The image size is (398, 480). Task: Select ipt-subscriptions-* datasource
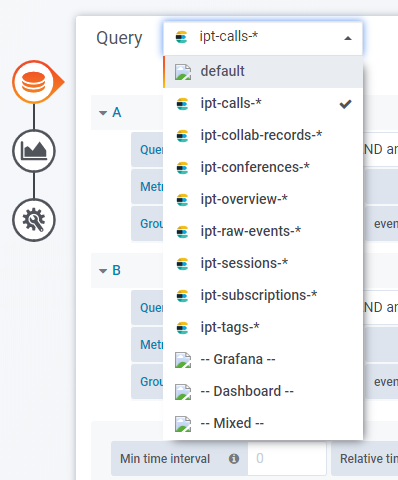264,296
